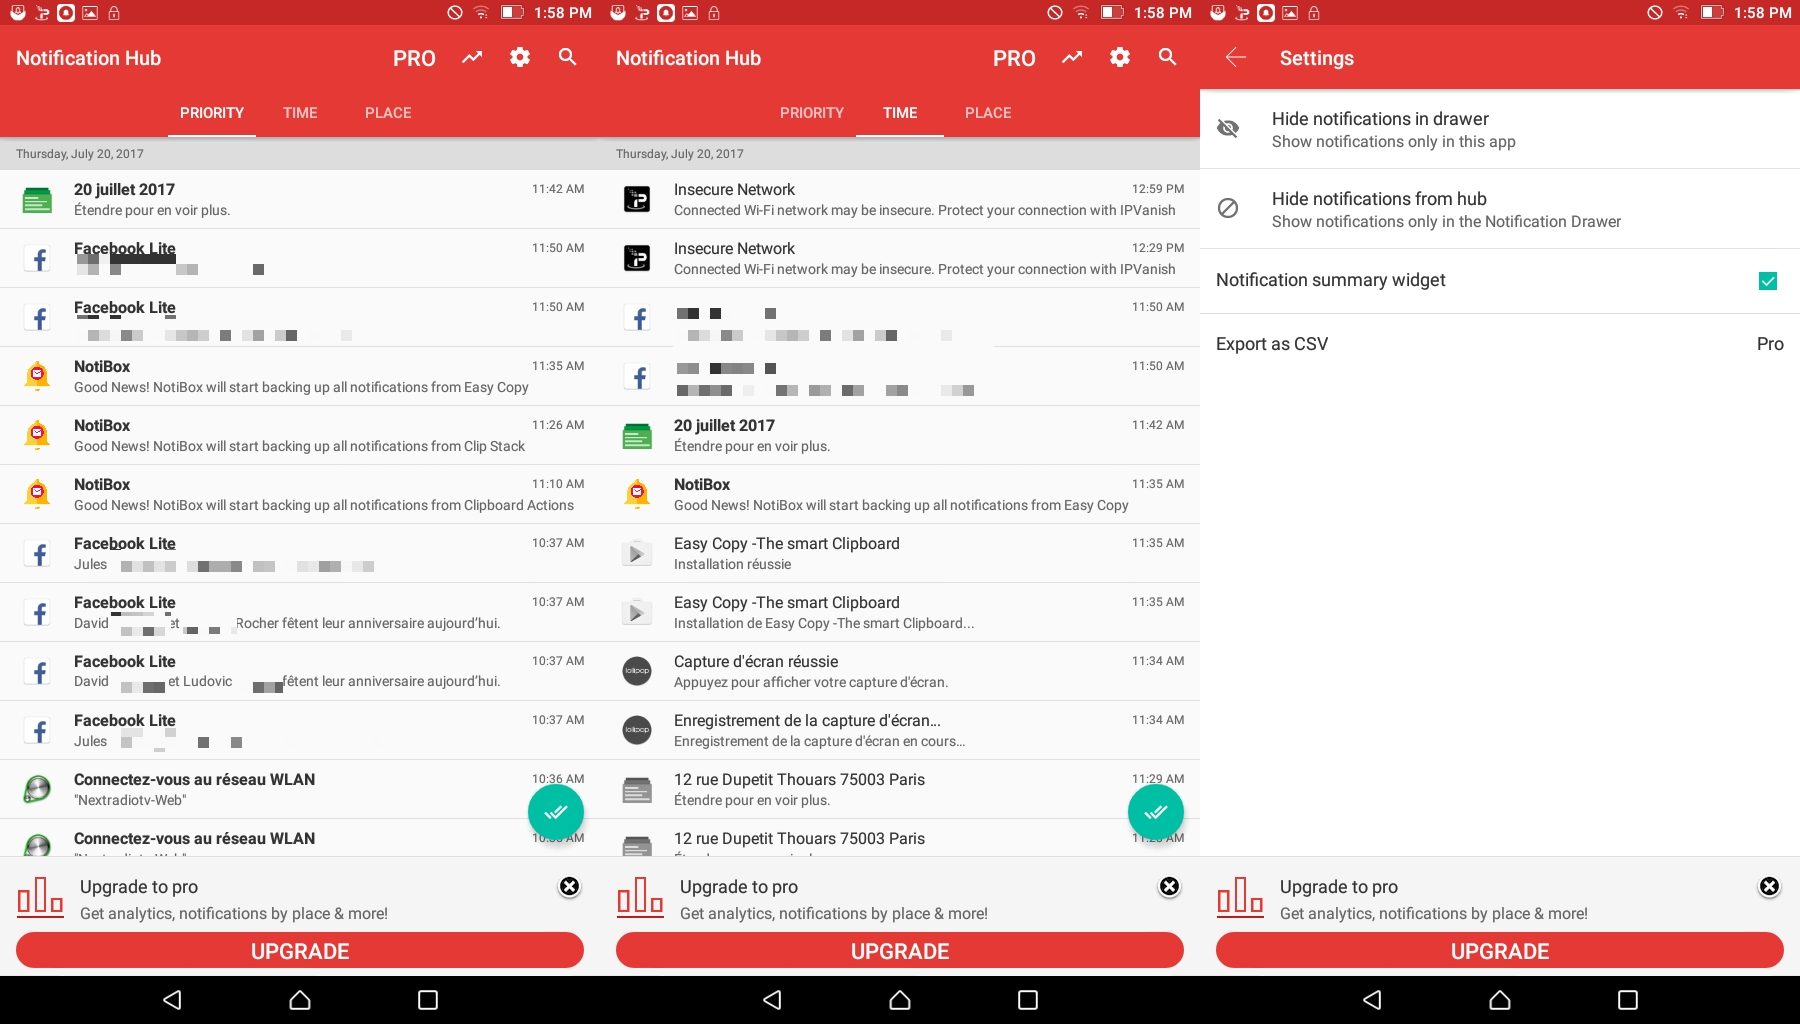Image resolution: width=1800 pixels, height=1024 pixels.
Task: Open NotiBox notification about Clipboard Actions
Action: [x=300, y=494]
